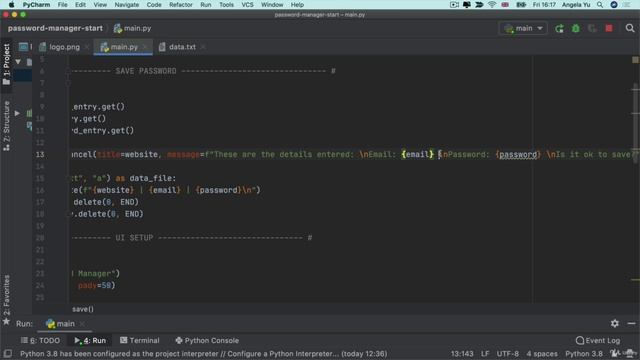
Task: Open the Code menu
Action: pyautogui.click(x=154, y=4)
